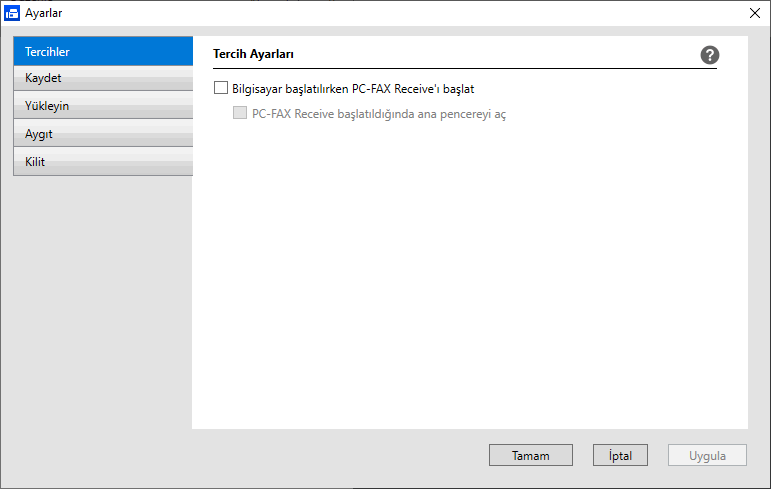This screenshot has height=489, width=771.
Task: Tick the 'ana pencereyi aç' checkbox box
Action: (x=240, y=113)
